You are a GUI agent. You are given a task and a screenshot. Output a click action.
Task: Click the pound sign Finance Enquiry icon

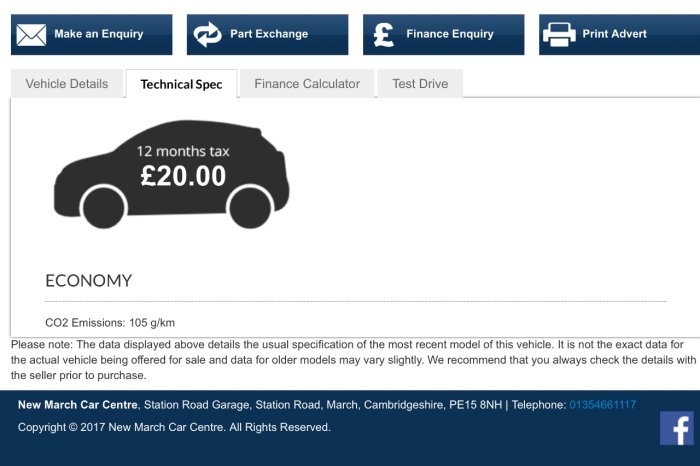(384, 35)
